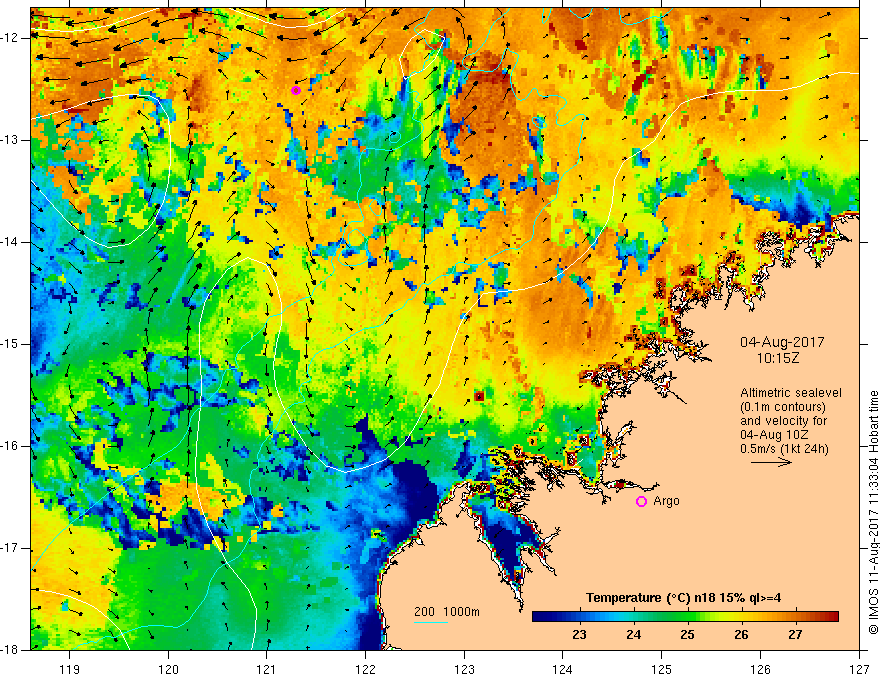The width and height of the screenshot is (880, 680).
Task: Click longitude axis label '123'
Action: 464,669
